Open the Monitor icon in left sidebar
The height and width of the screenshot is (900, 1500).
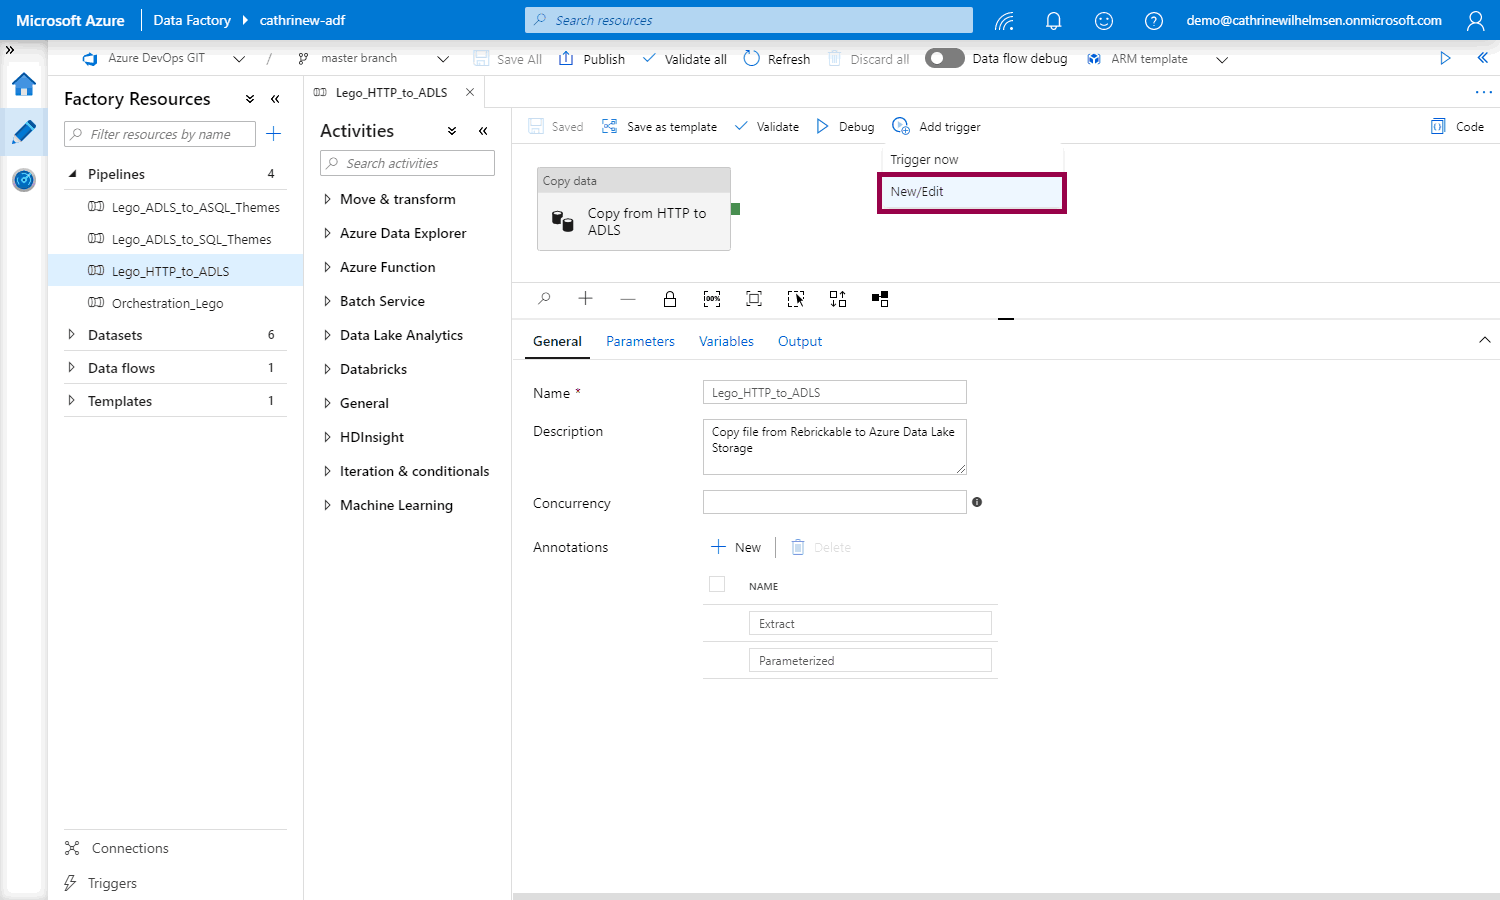[24, 180]
